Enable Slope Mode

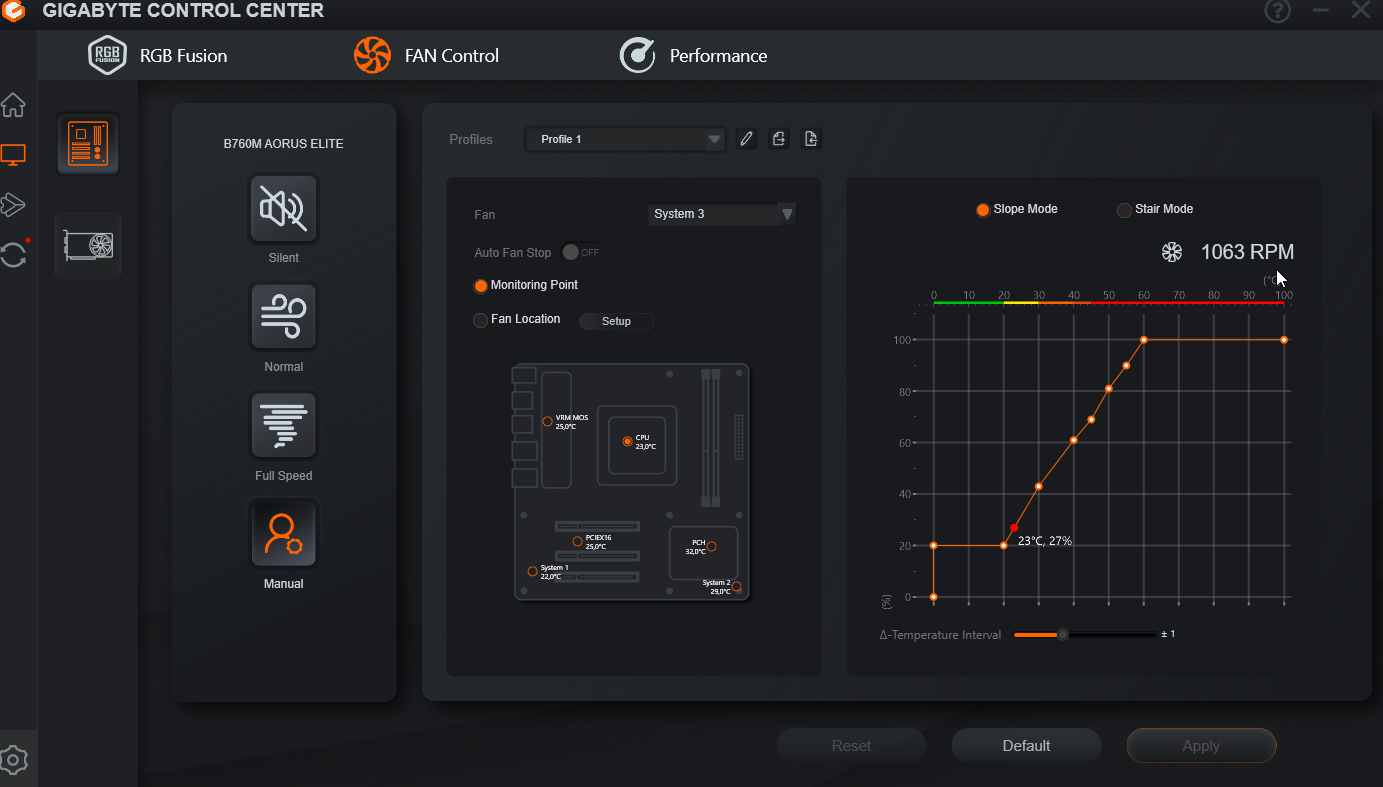tap(982, 210)
